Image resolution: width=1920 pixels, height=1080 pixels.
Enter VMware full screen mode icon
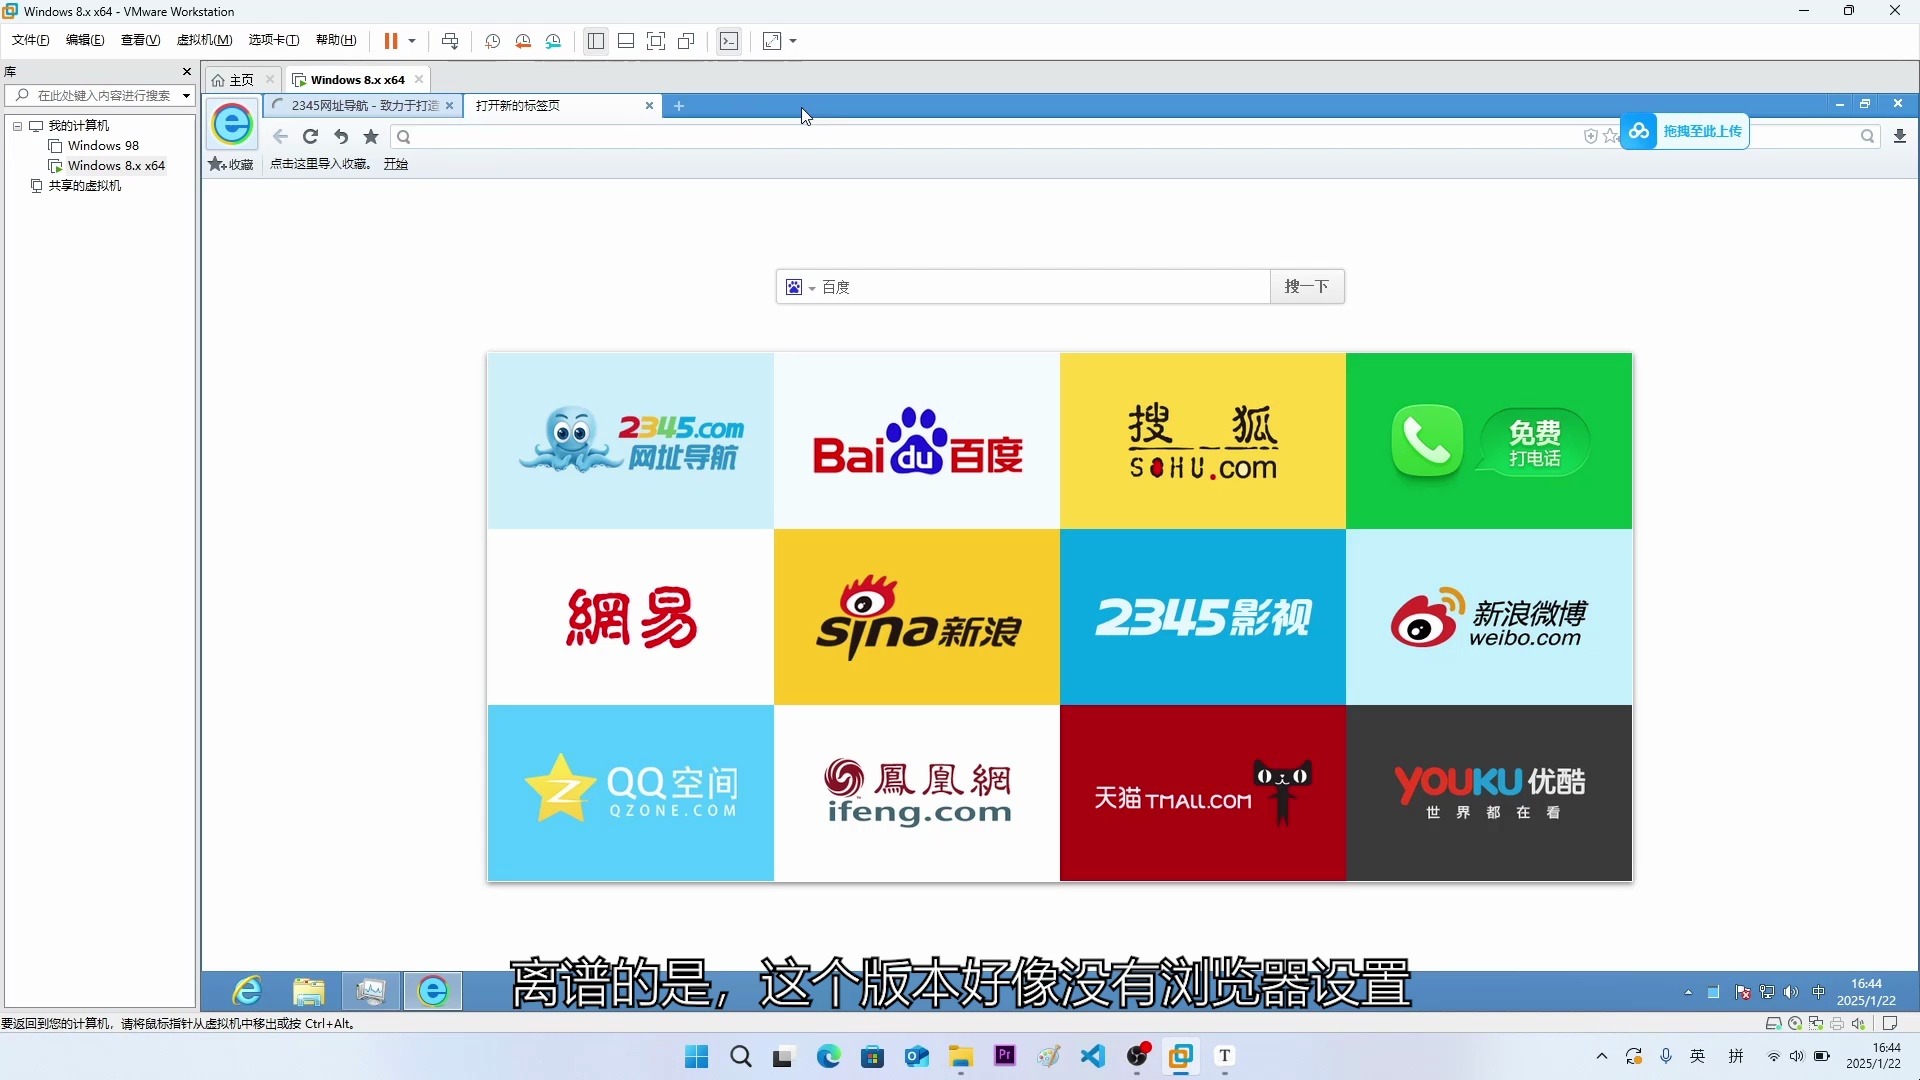656,41
